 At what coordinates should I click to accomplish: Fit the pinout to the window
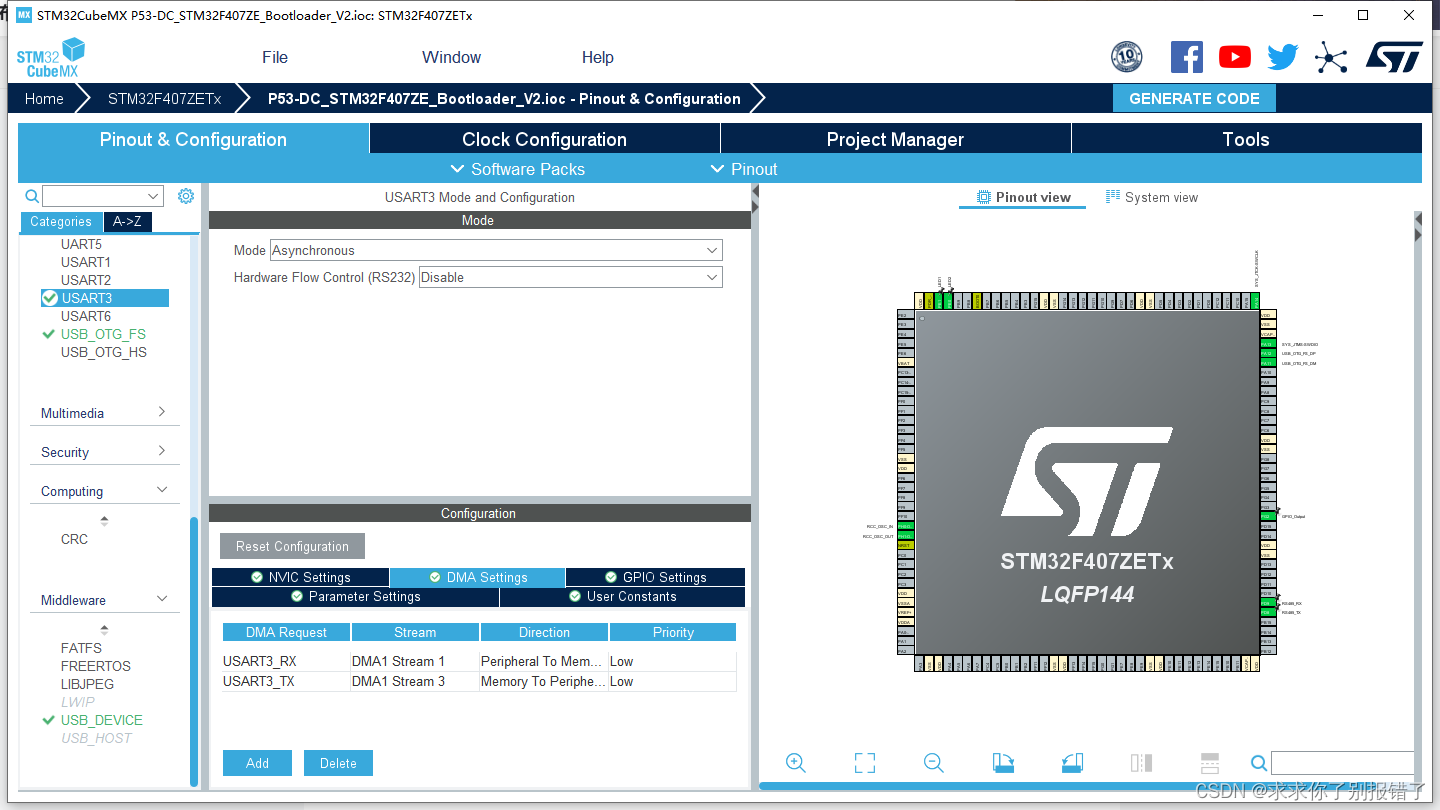pos(864,762)
